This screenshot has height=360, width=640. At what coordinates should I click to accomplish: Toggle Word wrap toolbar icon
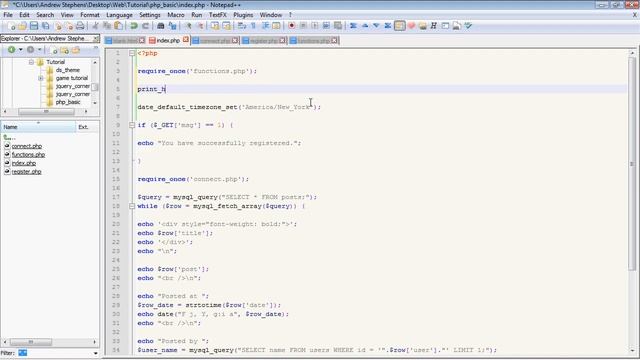point(242,26)
